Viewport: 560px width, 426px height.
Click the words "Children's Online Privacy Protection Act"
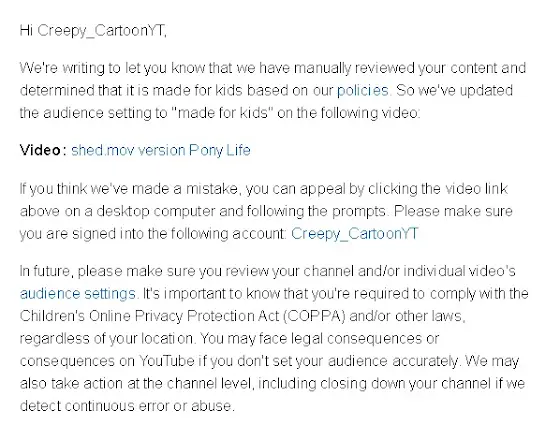coord(149,316)
